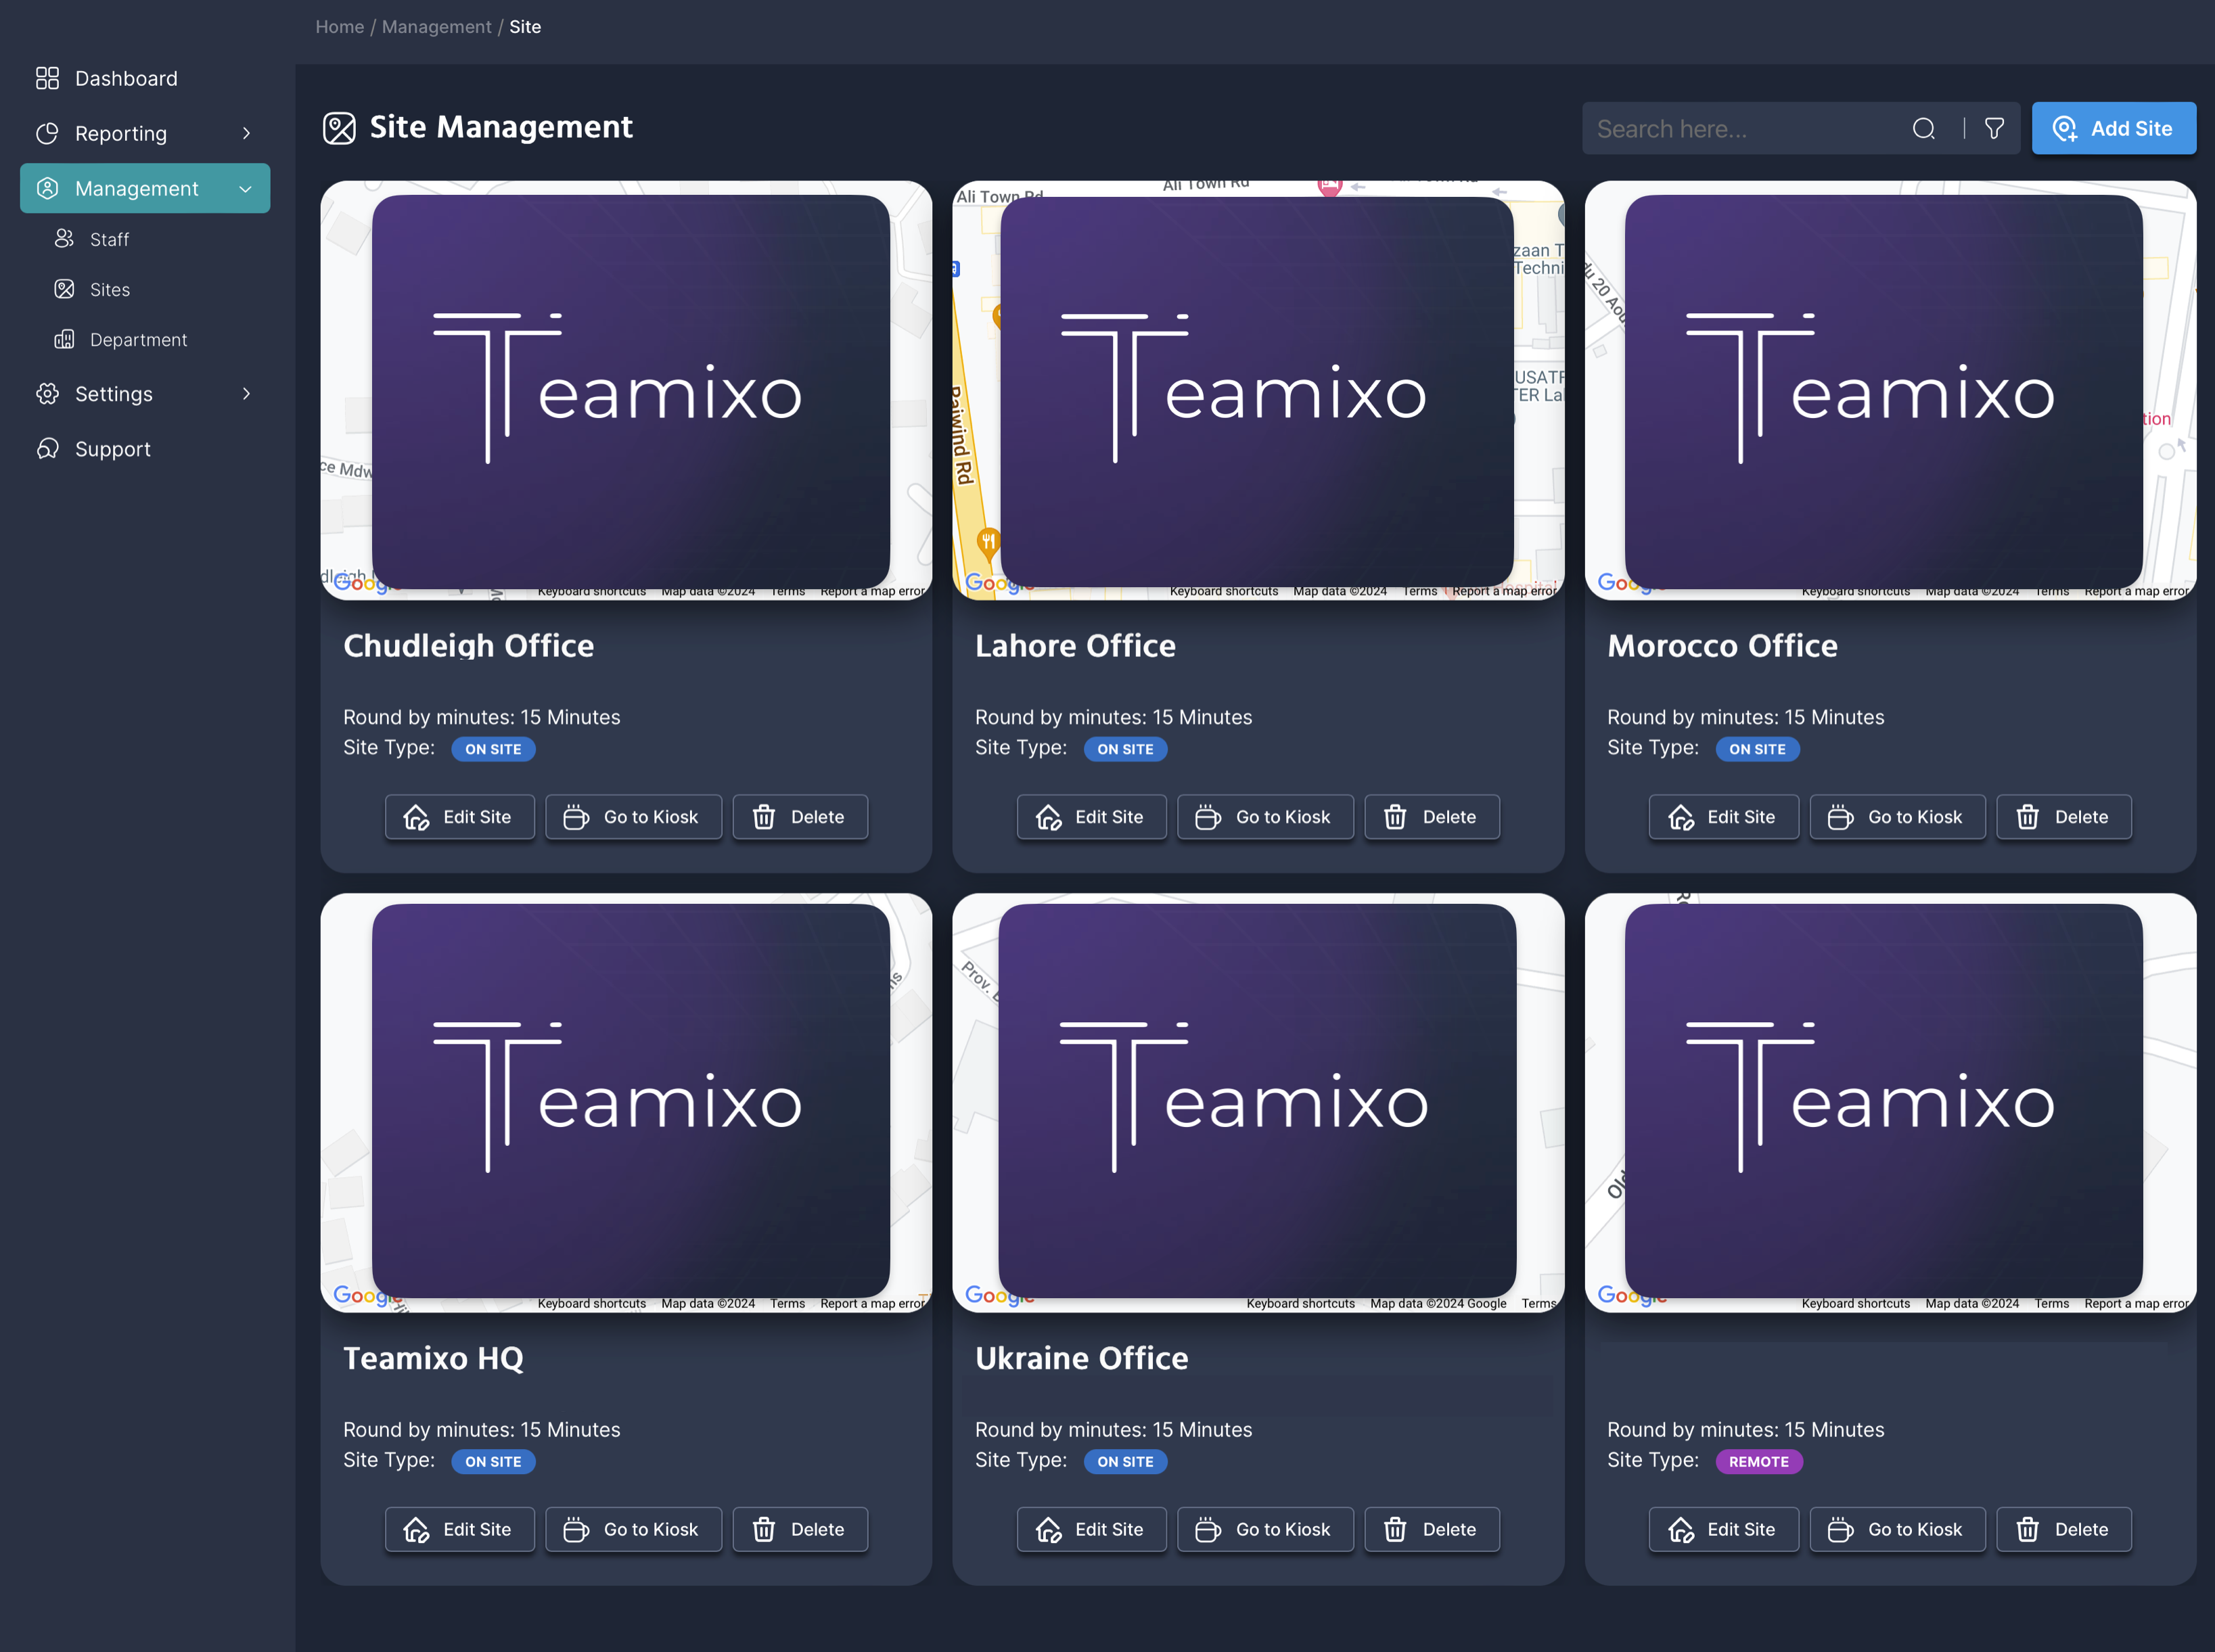Open the Lahore Office map thumbnail
Screen dimensions: 2215x1652
1258,390
